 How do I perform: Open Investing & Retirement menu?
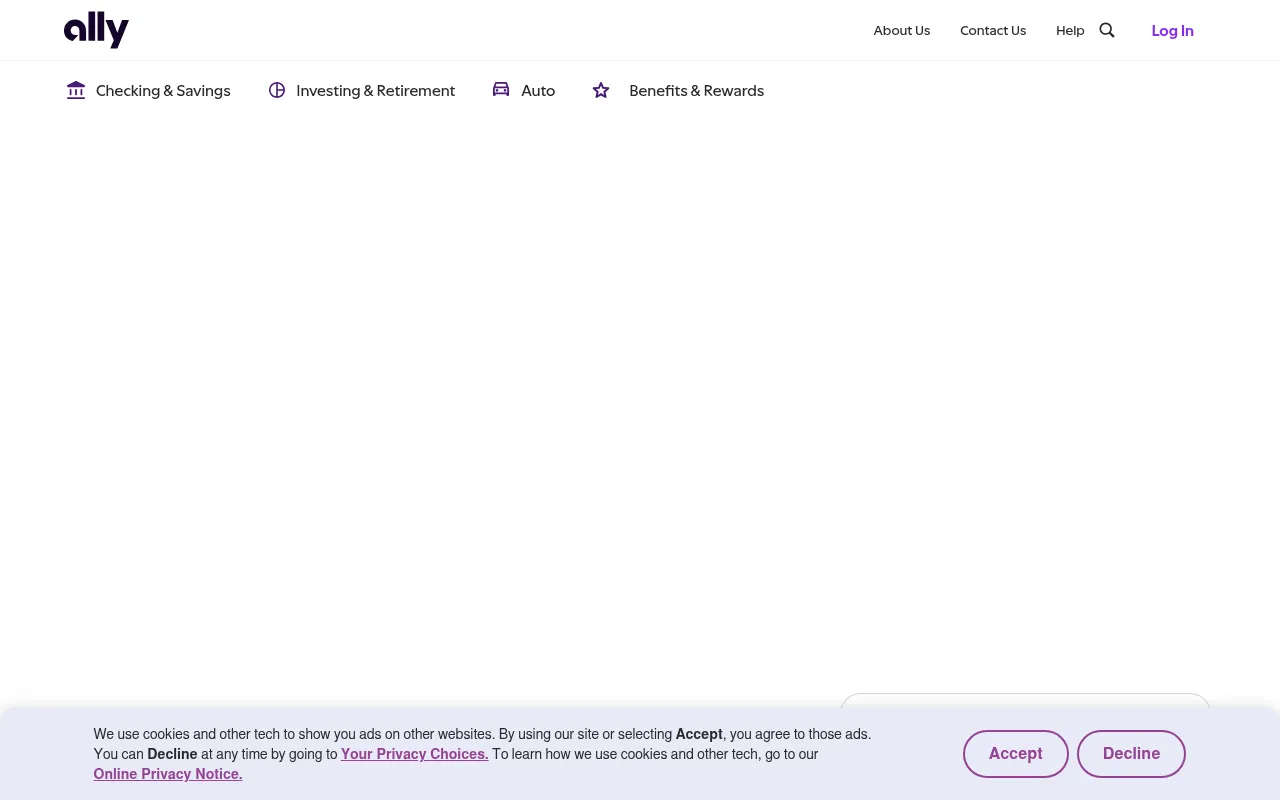coord(376,91)
